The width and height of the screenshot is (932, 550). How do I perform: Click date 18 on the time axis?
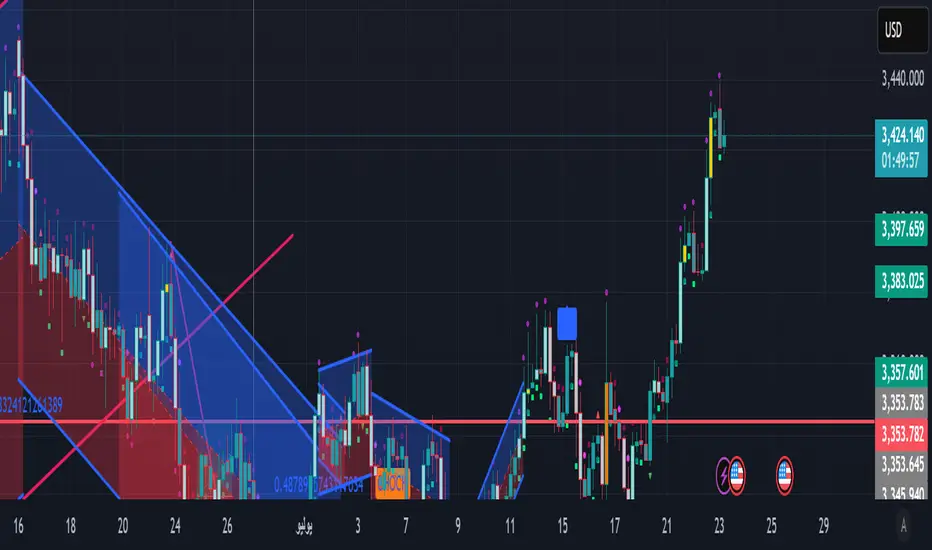(70, 526)
